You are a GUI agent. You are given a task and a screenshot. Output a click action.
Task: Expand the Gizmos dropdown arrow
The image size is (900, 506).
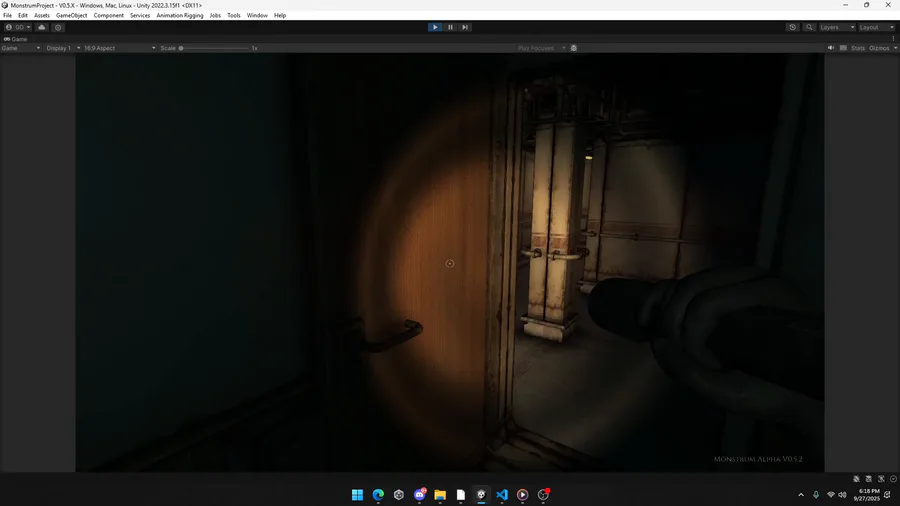[x=895, y=48]
